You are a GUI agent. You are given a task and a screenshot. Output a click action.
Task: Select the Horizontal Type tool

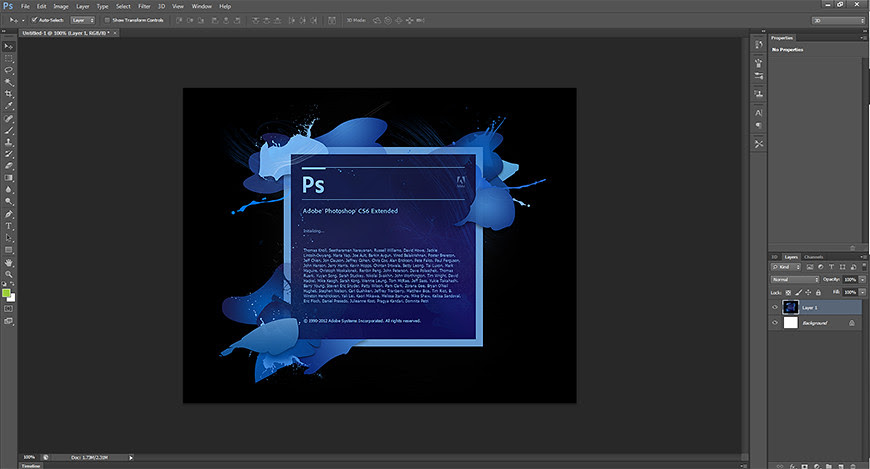(x=8, y=226)
